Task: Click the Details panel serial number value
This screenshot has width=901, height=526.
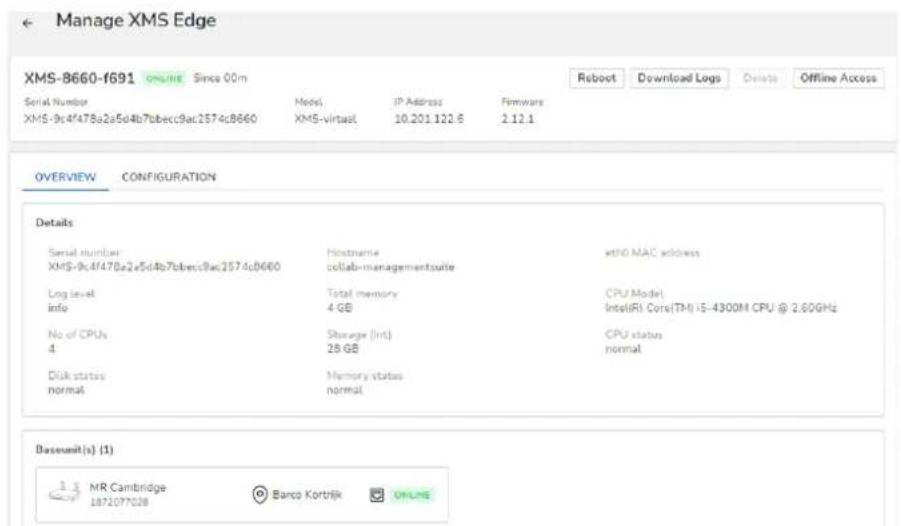Action: pos(164,267)
